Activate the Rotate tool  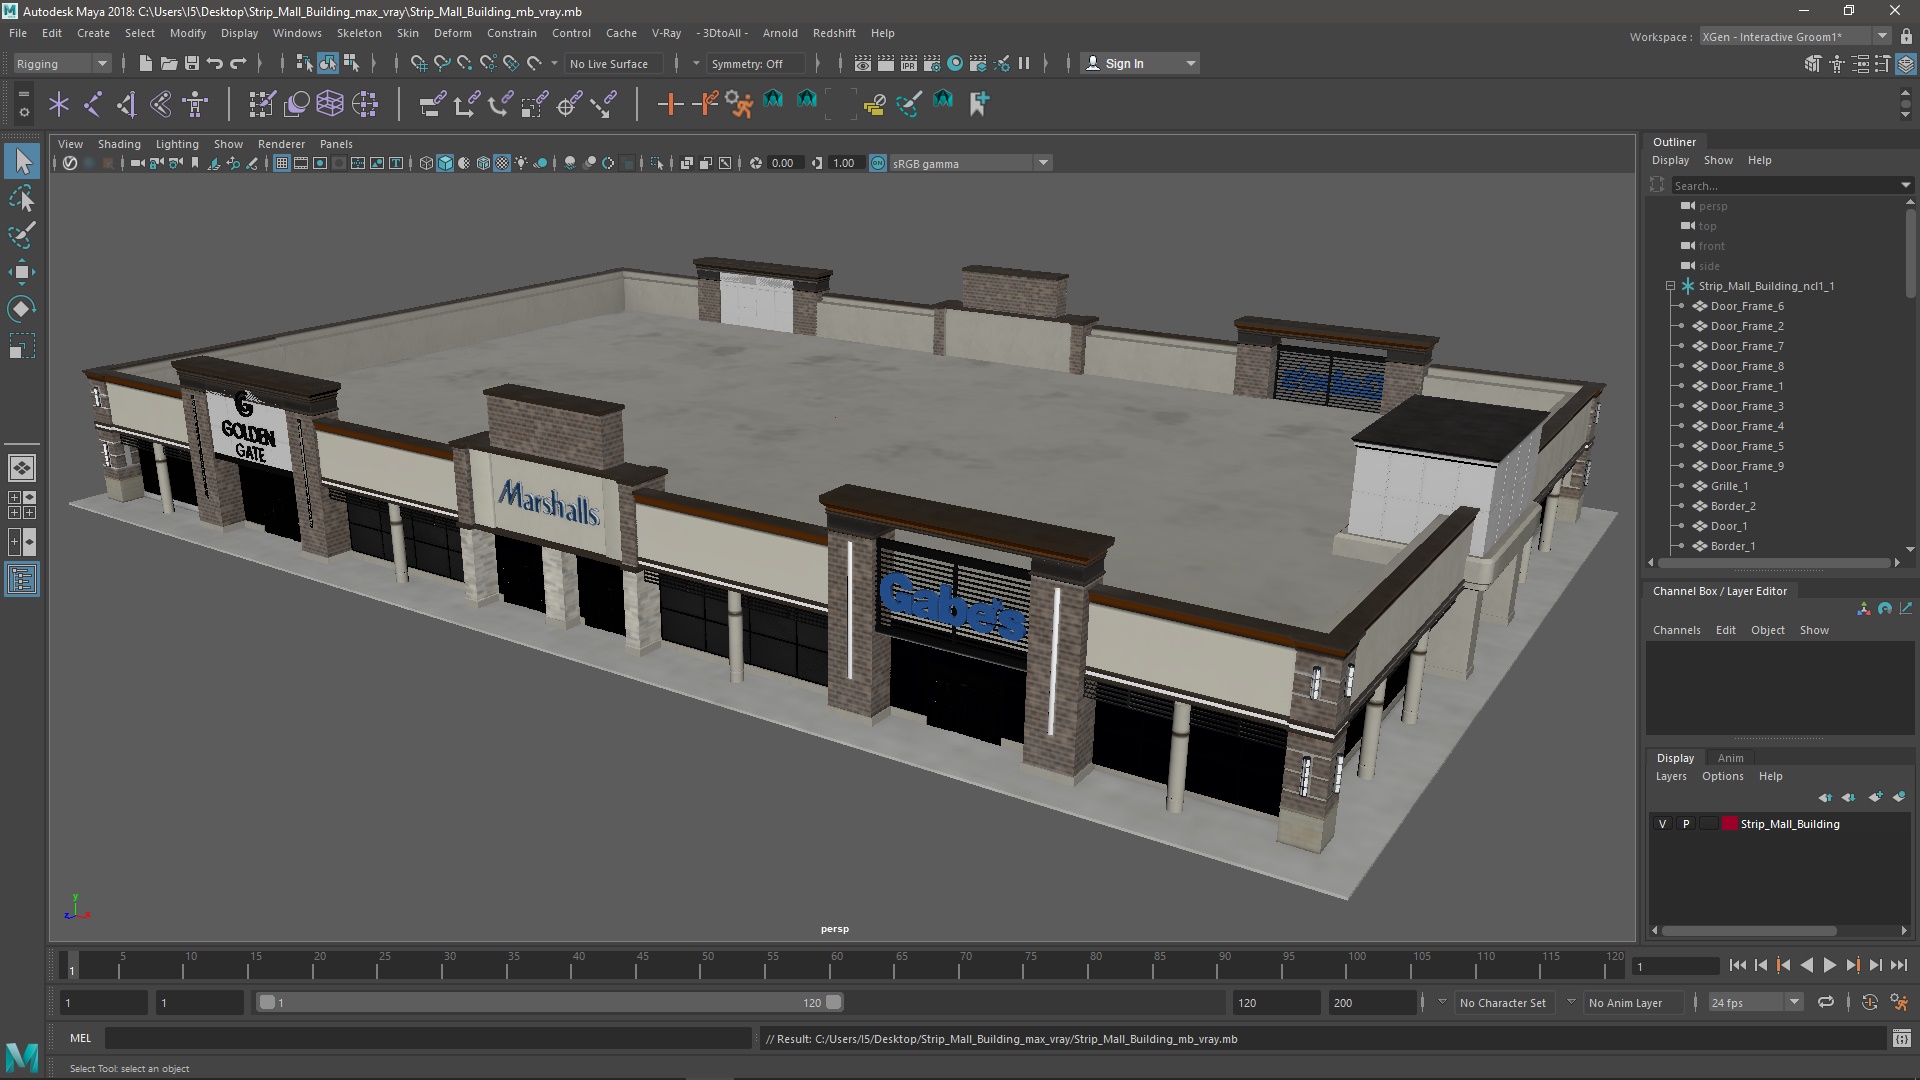click(22, 309)
